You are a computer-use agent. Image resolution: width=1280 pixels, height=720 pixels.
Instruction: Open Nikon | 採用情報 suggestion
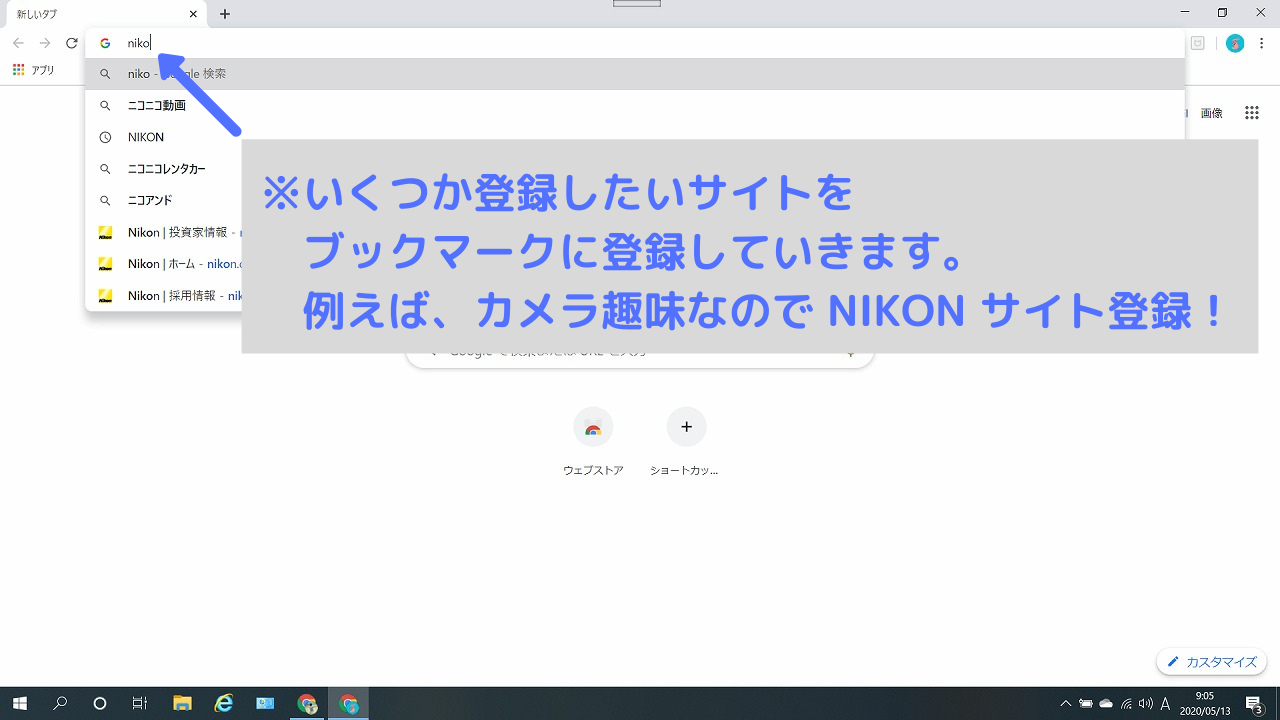point(165,296)
